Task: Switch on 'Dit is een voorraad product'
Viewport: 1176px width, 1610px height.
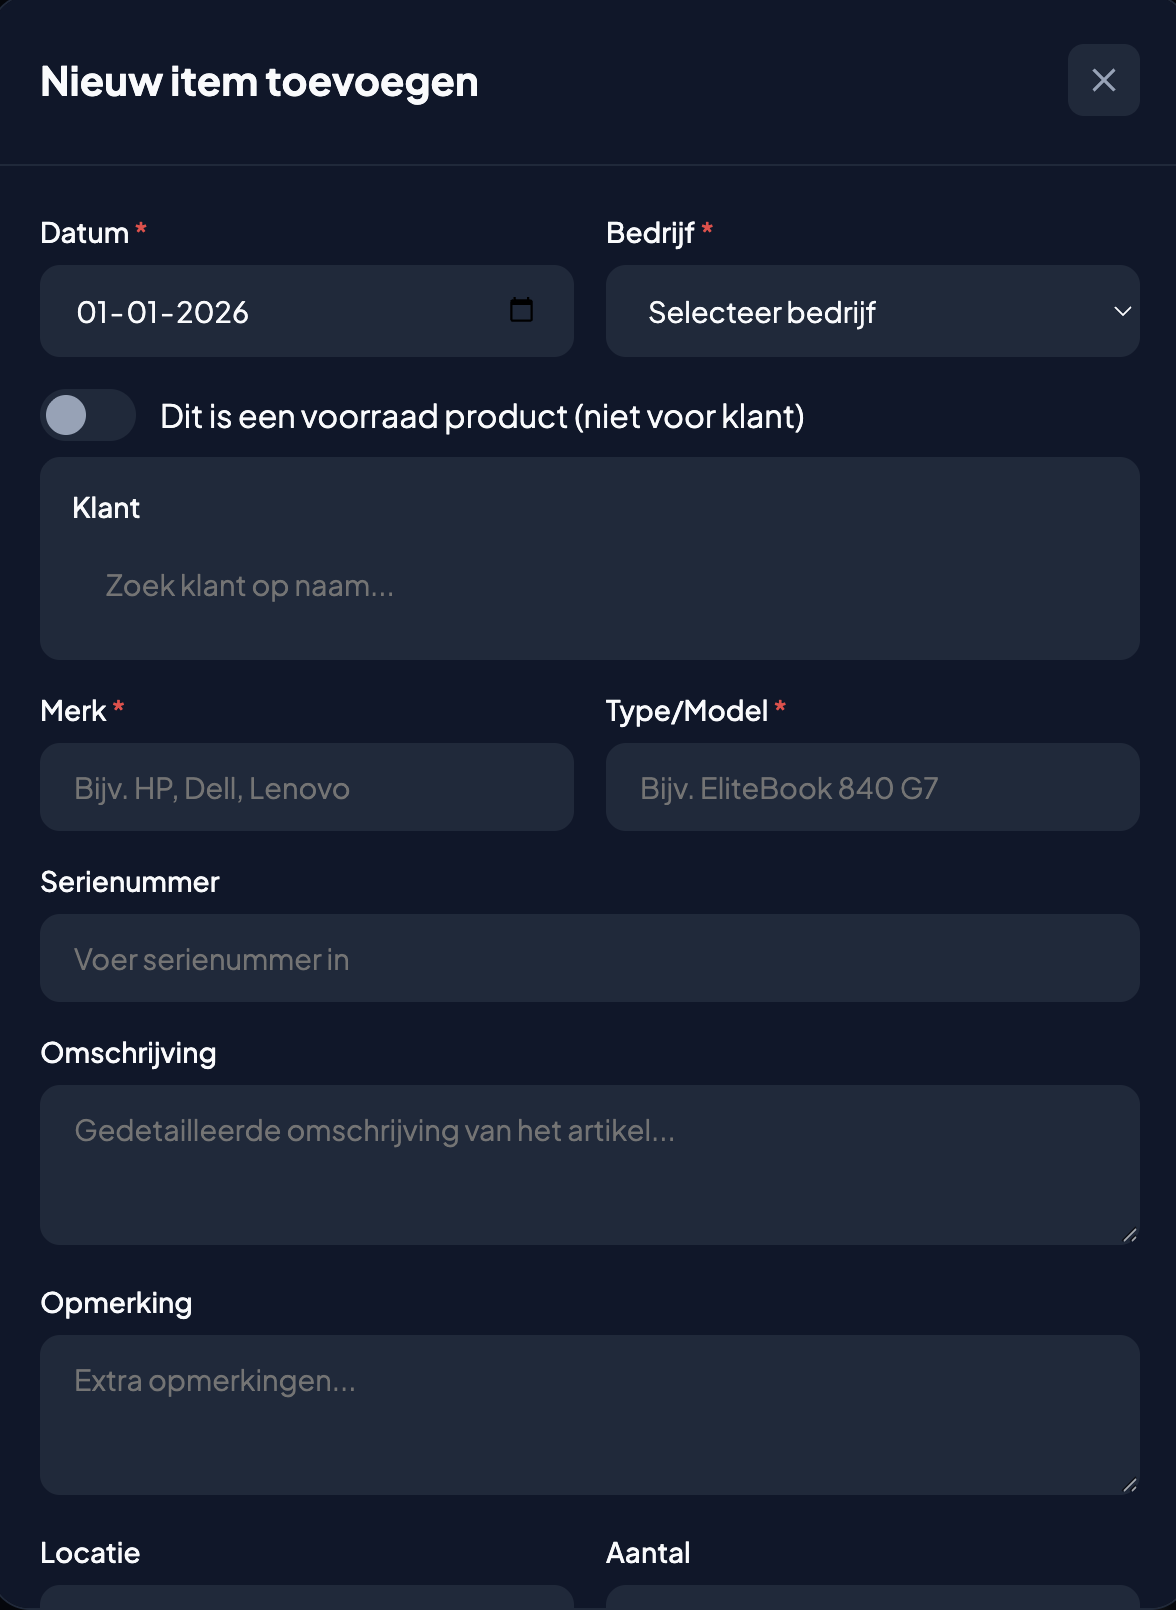Action: point(87,414)
